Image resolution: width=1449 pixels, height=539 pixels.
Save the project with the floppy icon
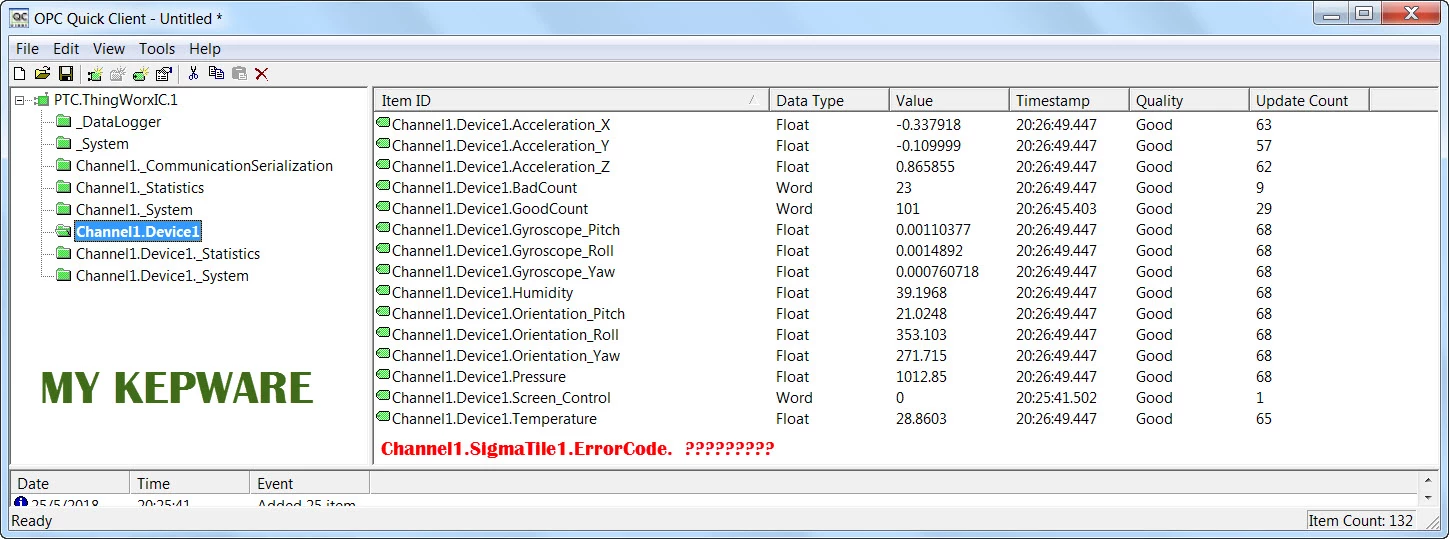(x=66, y=73)
